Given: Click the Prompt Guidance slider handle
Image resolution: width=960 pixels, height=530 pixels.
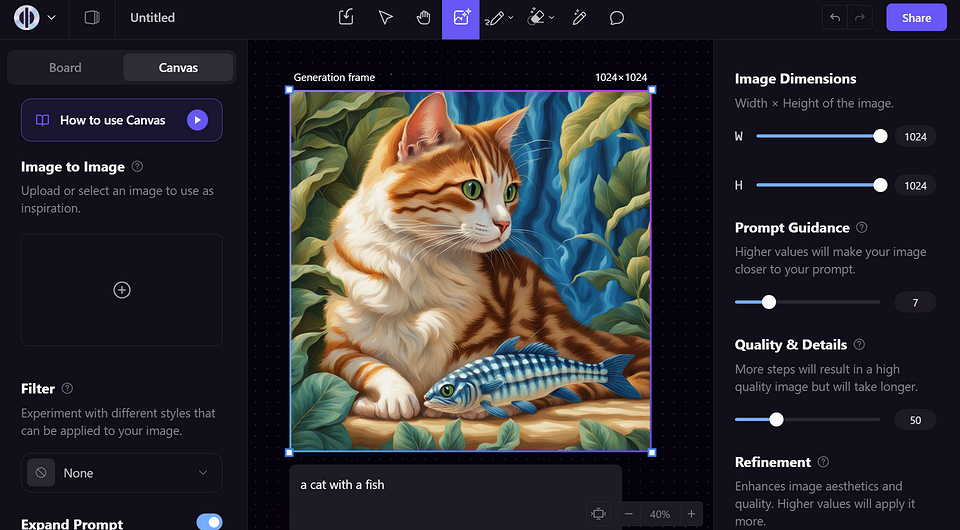Looking at the screenshot, I should tap(769, 302).
